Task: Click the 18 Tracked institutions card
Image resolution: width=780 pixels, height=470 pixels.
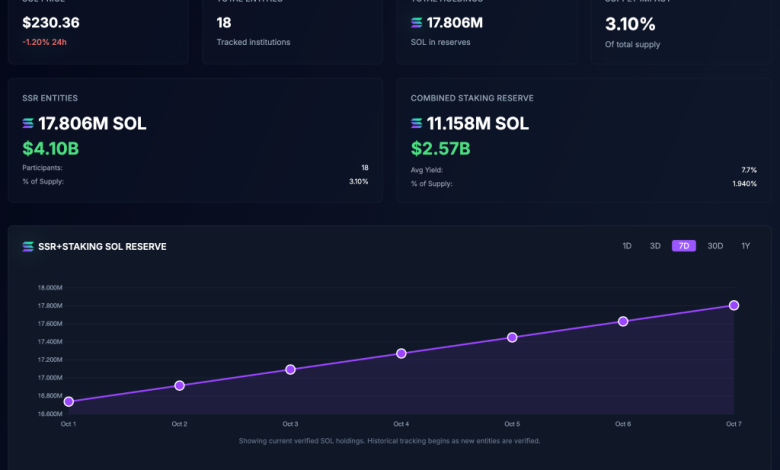Action: [291, 30]
